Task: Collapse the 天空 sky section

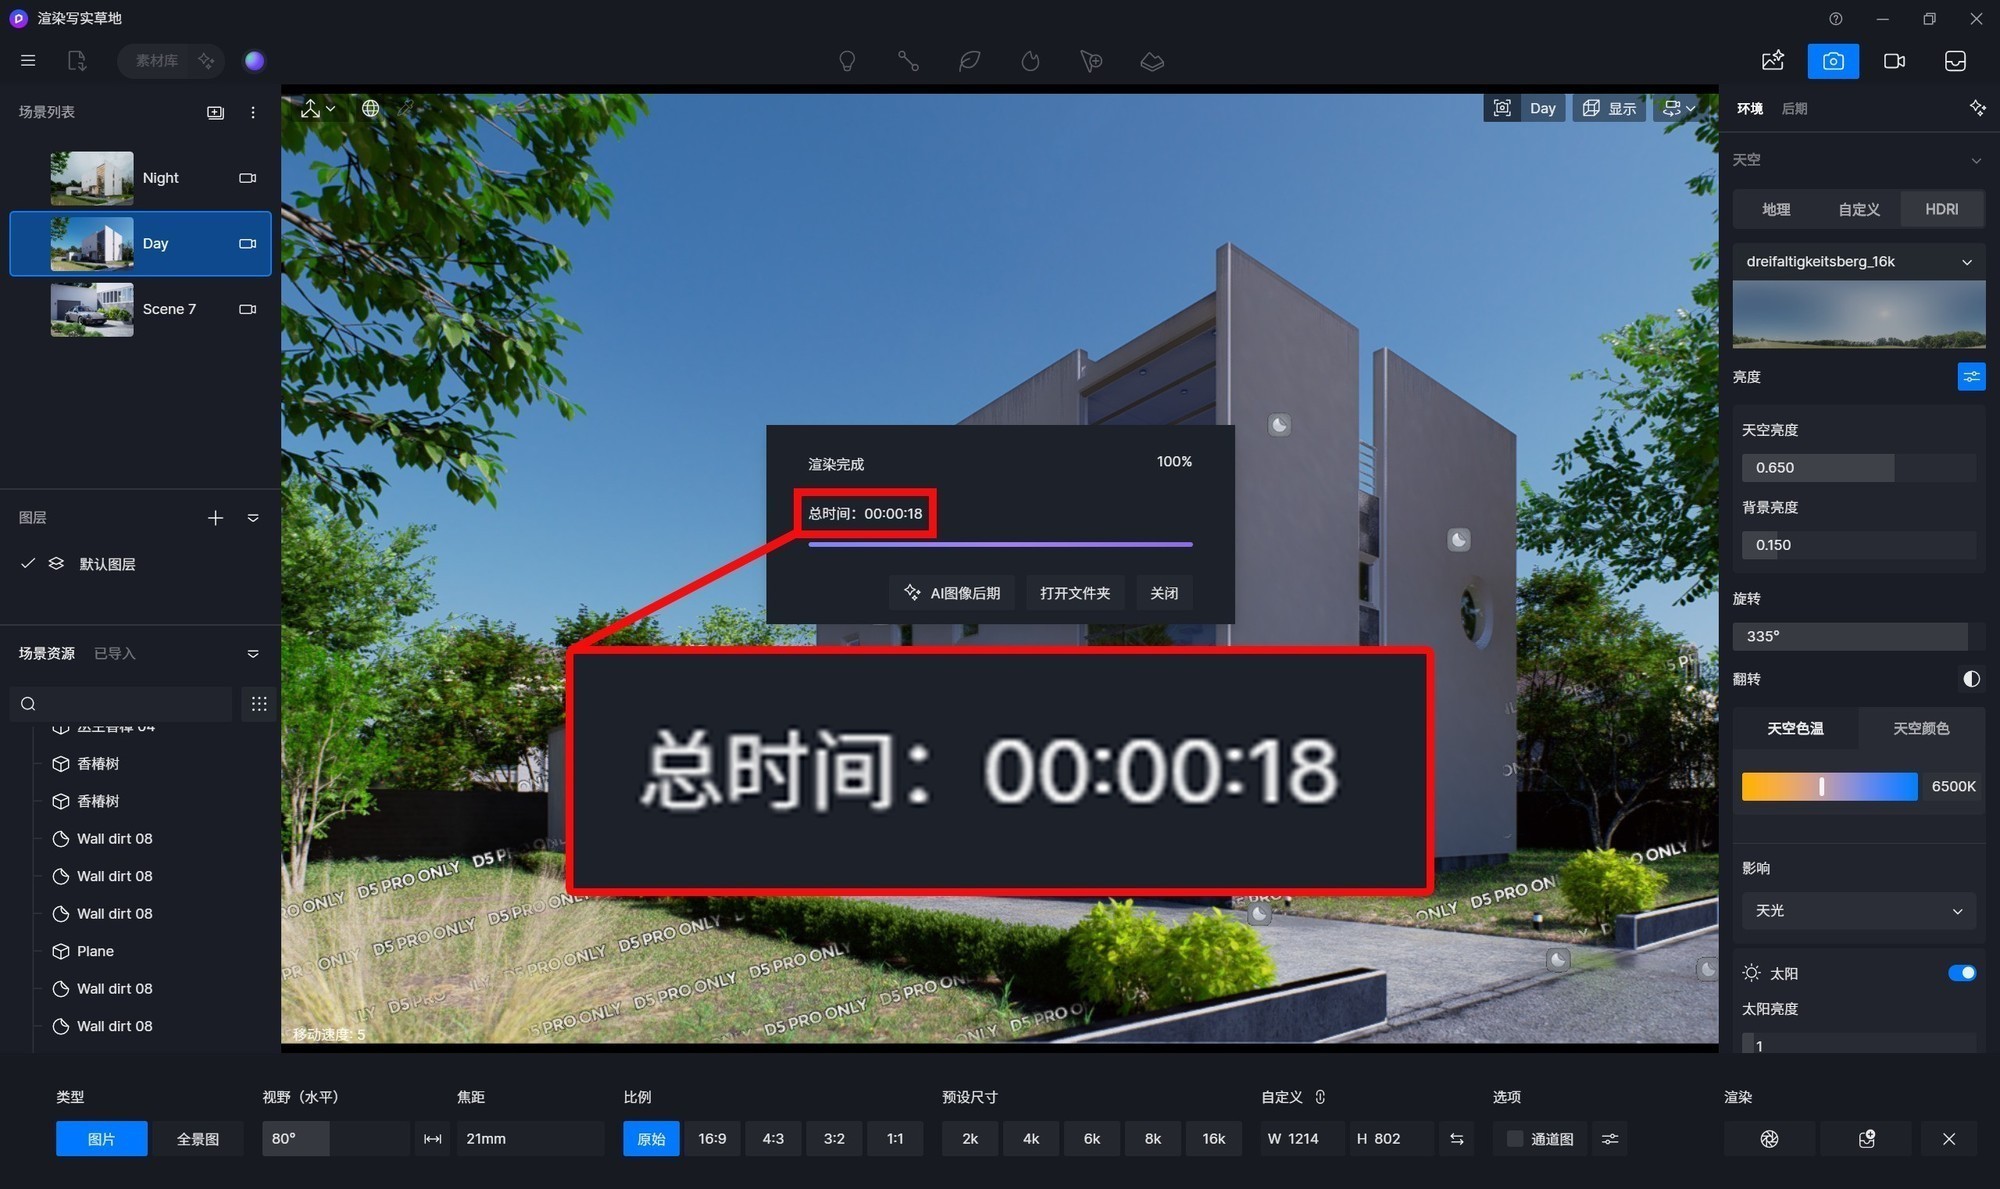Action: 1975,160
